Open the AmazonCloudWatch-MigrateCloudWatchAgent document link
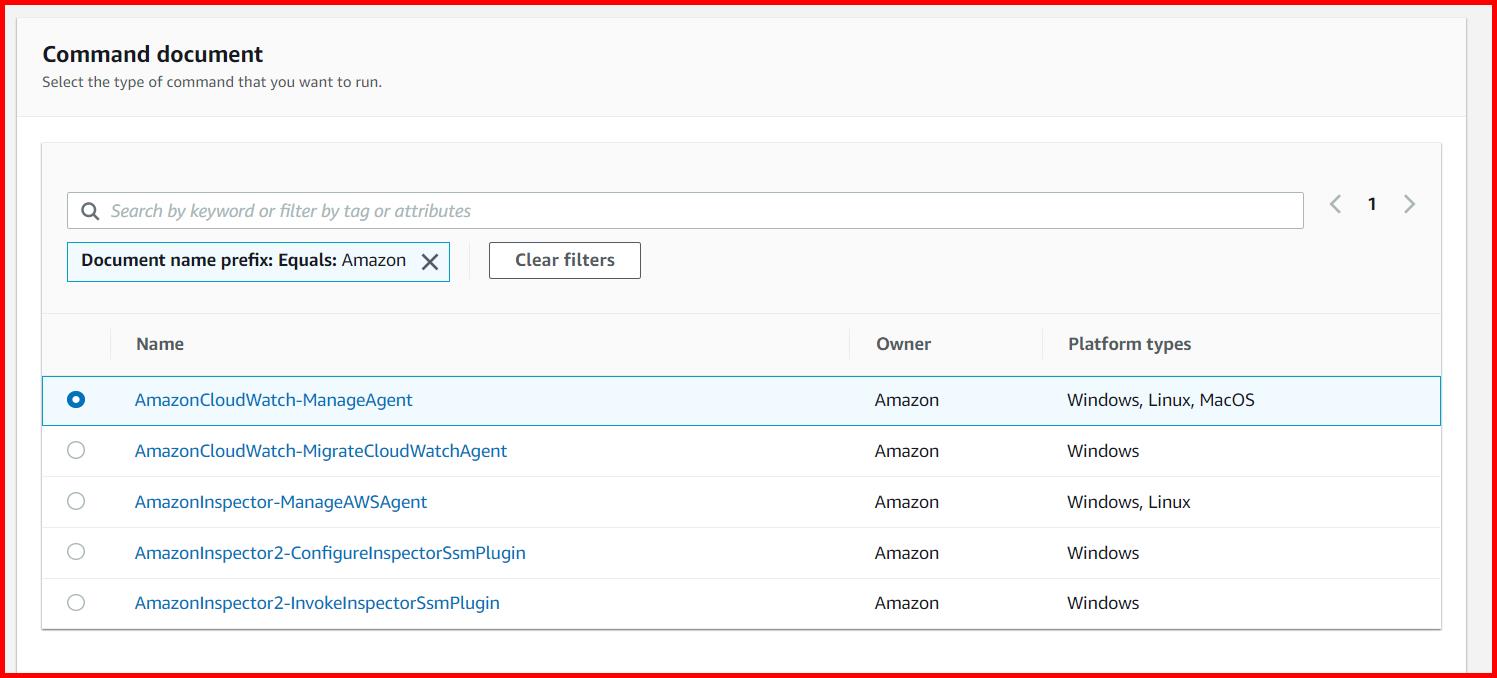This screenshot has height=678, width=1497. pyautogui.click(x=321, y=450)
